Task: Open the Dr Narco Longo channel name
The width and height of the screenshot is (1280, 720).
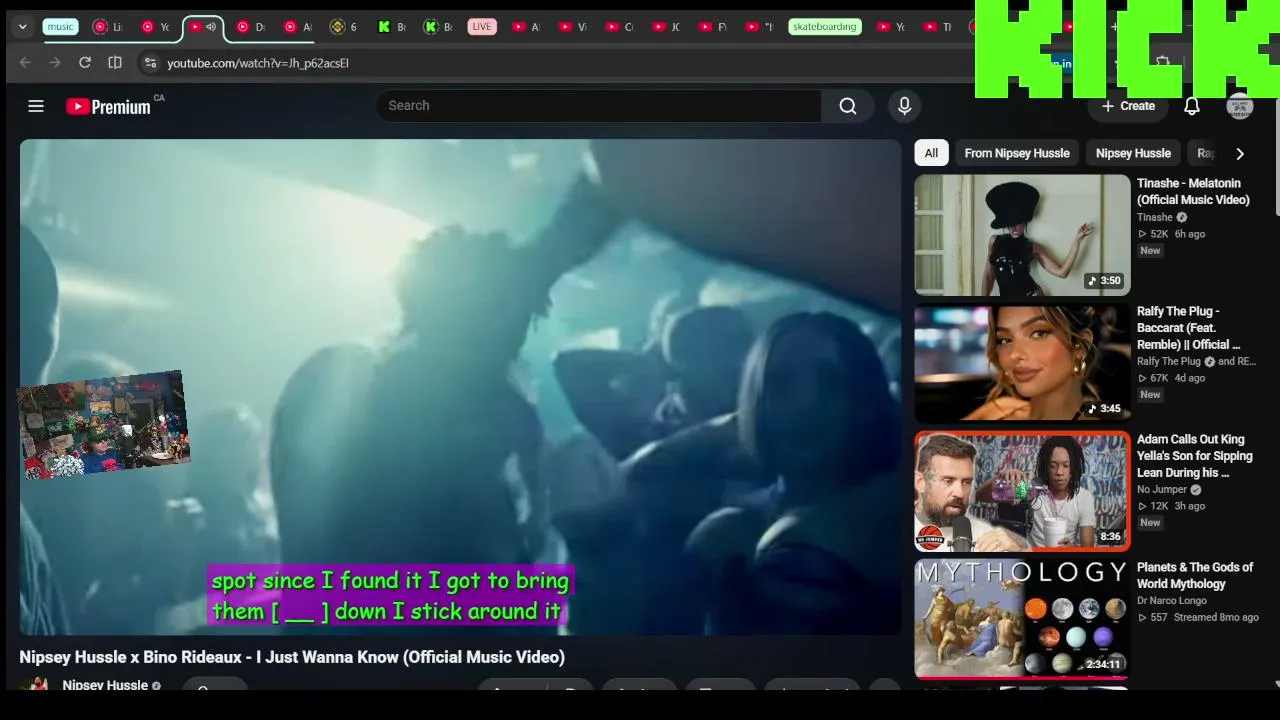Action: [x=1174, y=602]
